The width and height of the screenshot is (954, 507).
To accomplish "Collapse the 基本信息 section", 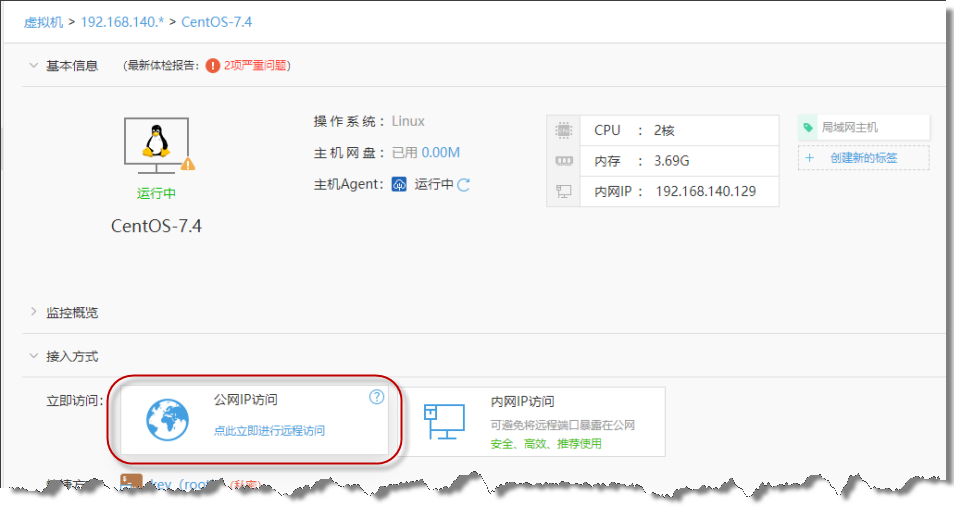I will pos(33,66).
